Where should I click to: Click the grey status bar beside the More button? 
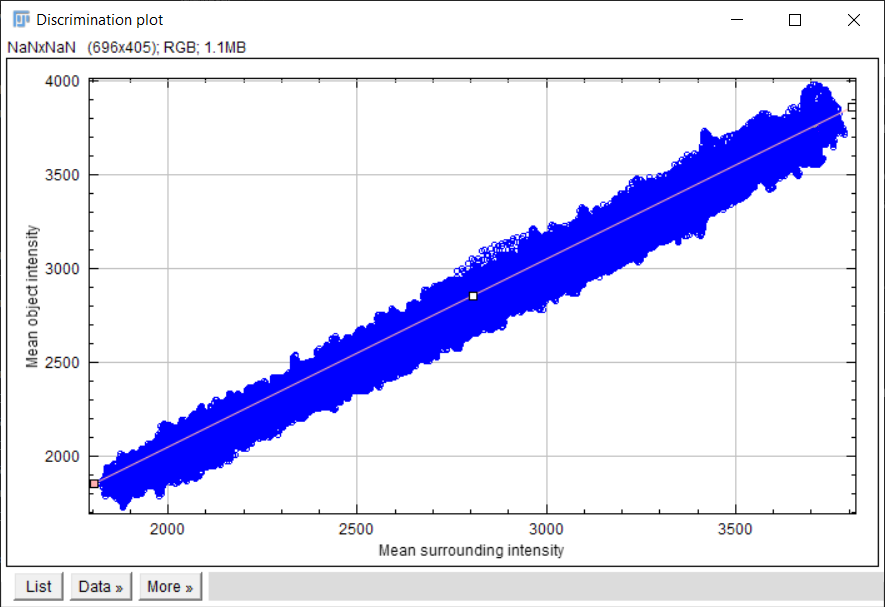(x=544, y=586)
